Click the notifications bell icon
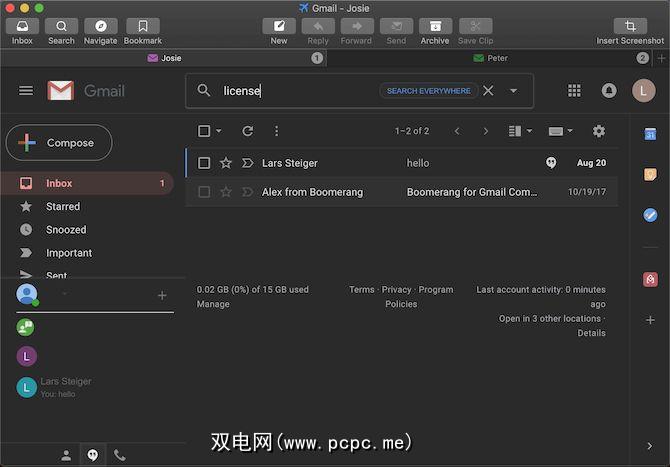 609,91
